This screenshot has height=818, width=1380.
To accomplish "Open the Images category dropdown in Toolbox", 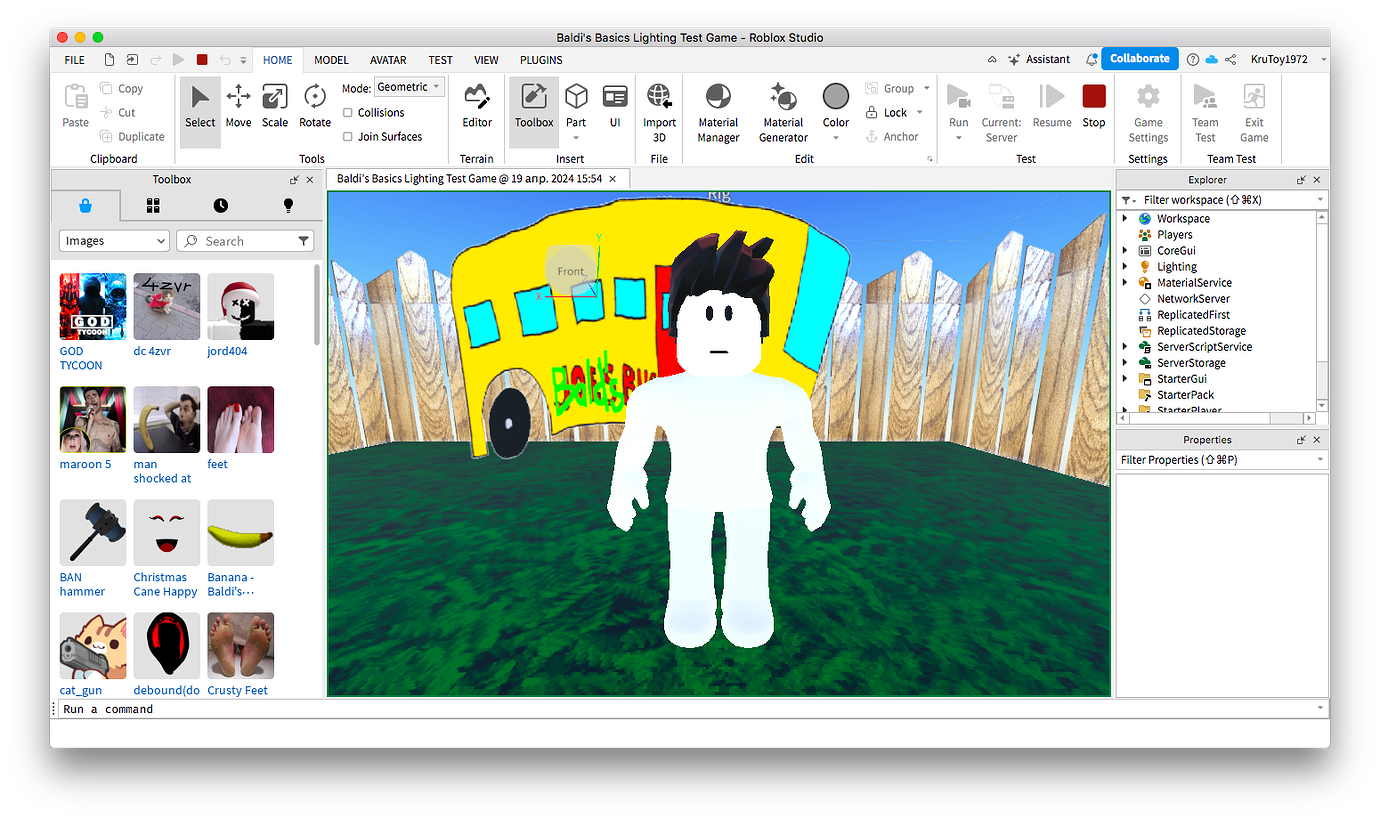I will click(x=113, y=240).
